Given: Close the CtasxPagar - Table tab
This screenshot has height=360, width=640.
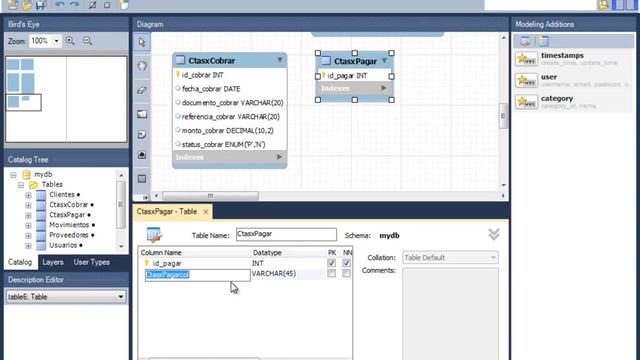Looking at the screenshot, I should tap(206, 211).
